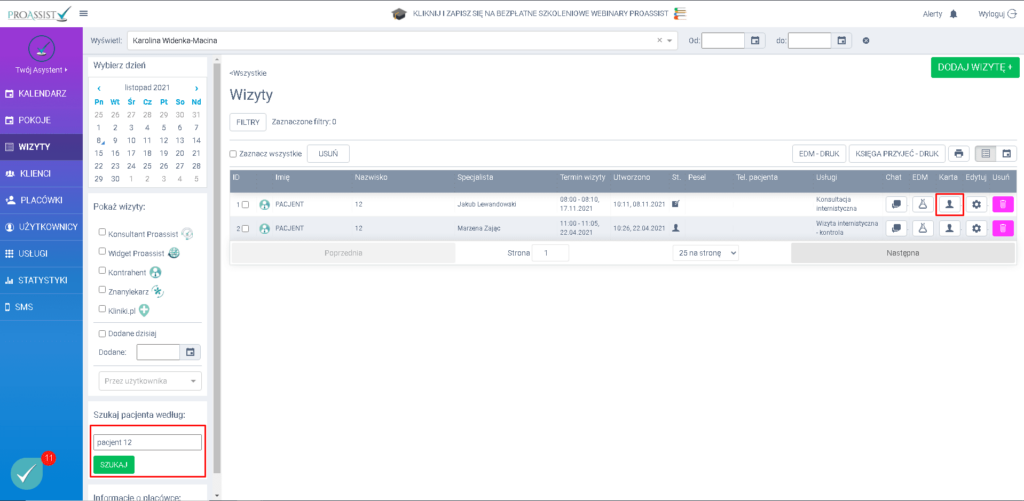This screenshot has height=501, width=1024.
Task: Edit first visit using gear icon
Action: [x=975, y=204]
